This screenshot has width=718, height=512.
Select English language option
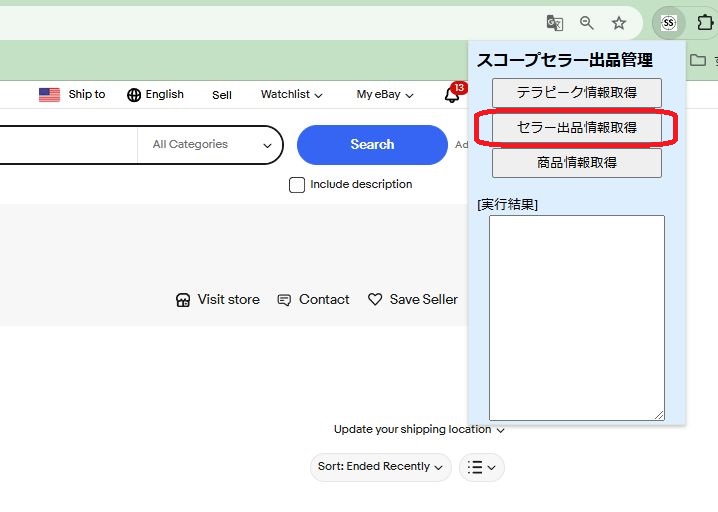tap(164, 94)
